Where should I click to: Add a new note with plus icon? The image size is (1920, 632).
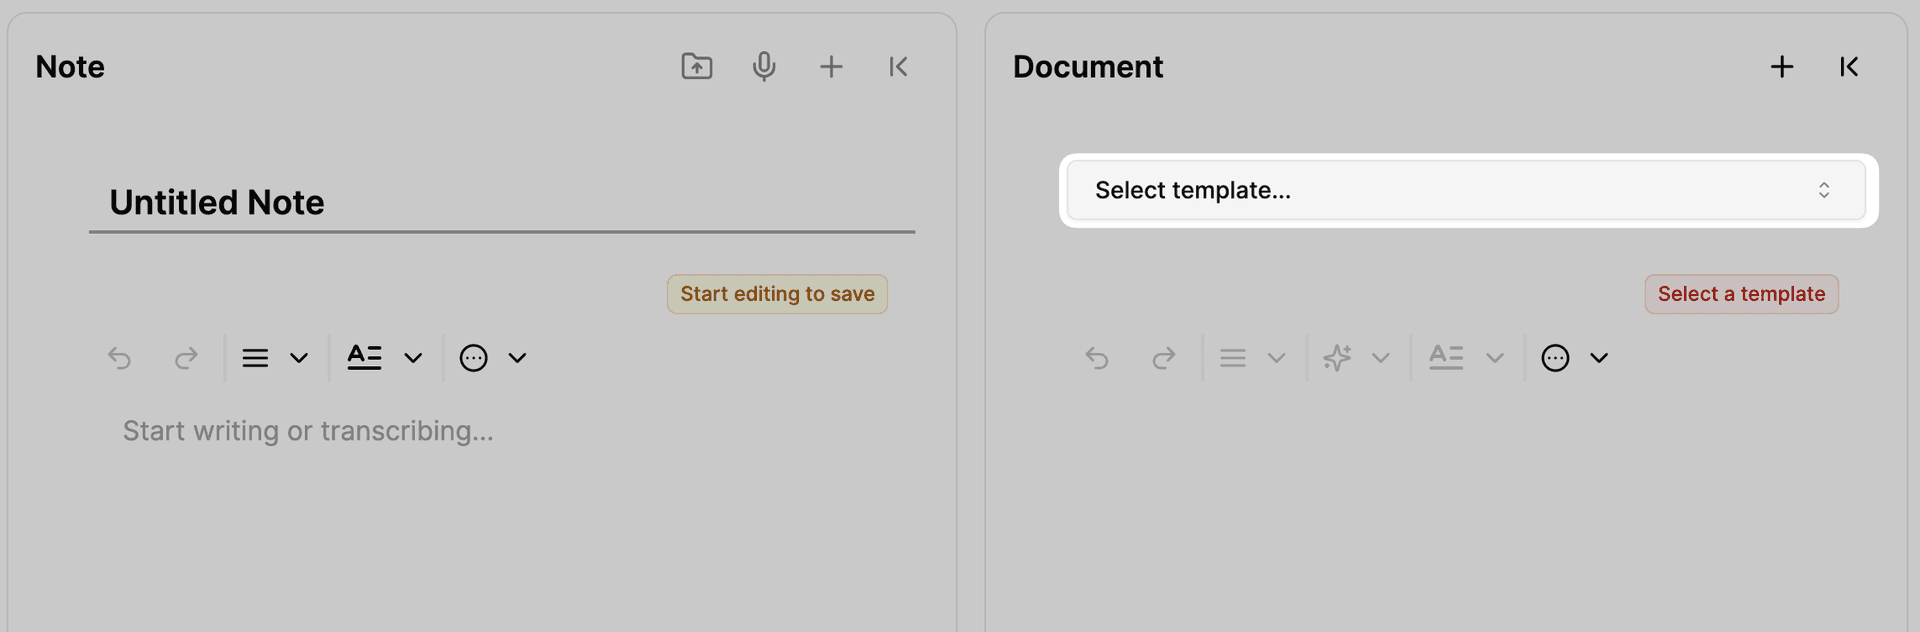831,67
